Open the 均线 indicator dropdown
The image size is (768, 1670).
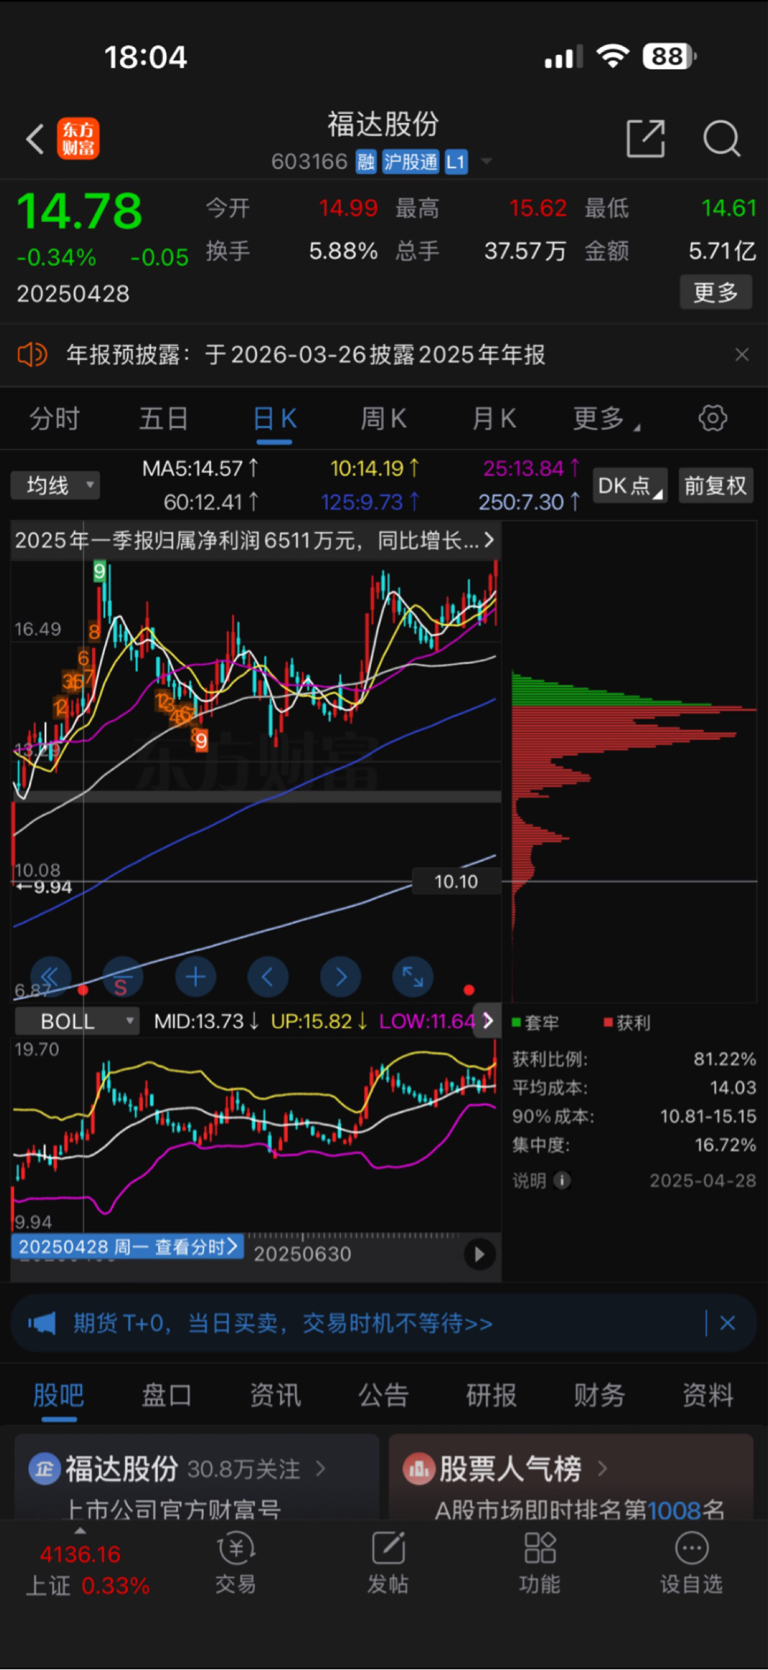tap(56, 485)
